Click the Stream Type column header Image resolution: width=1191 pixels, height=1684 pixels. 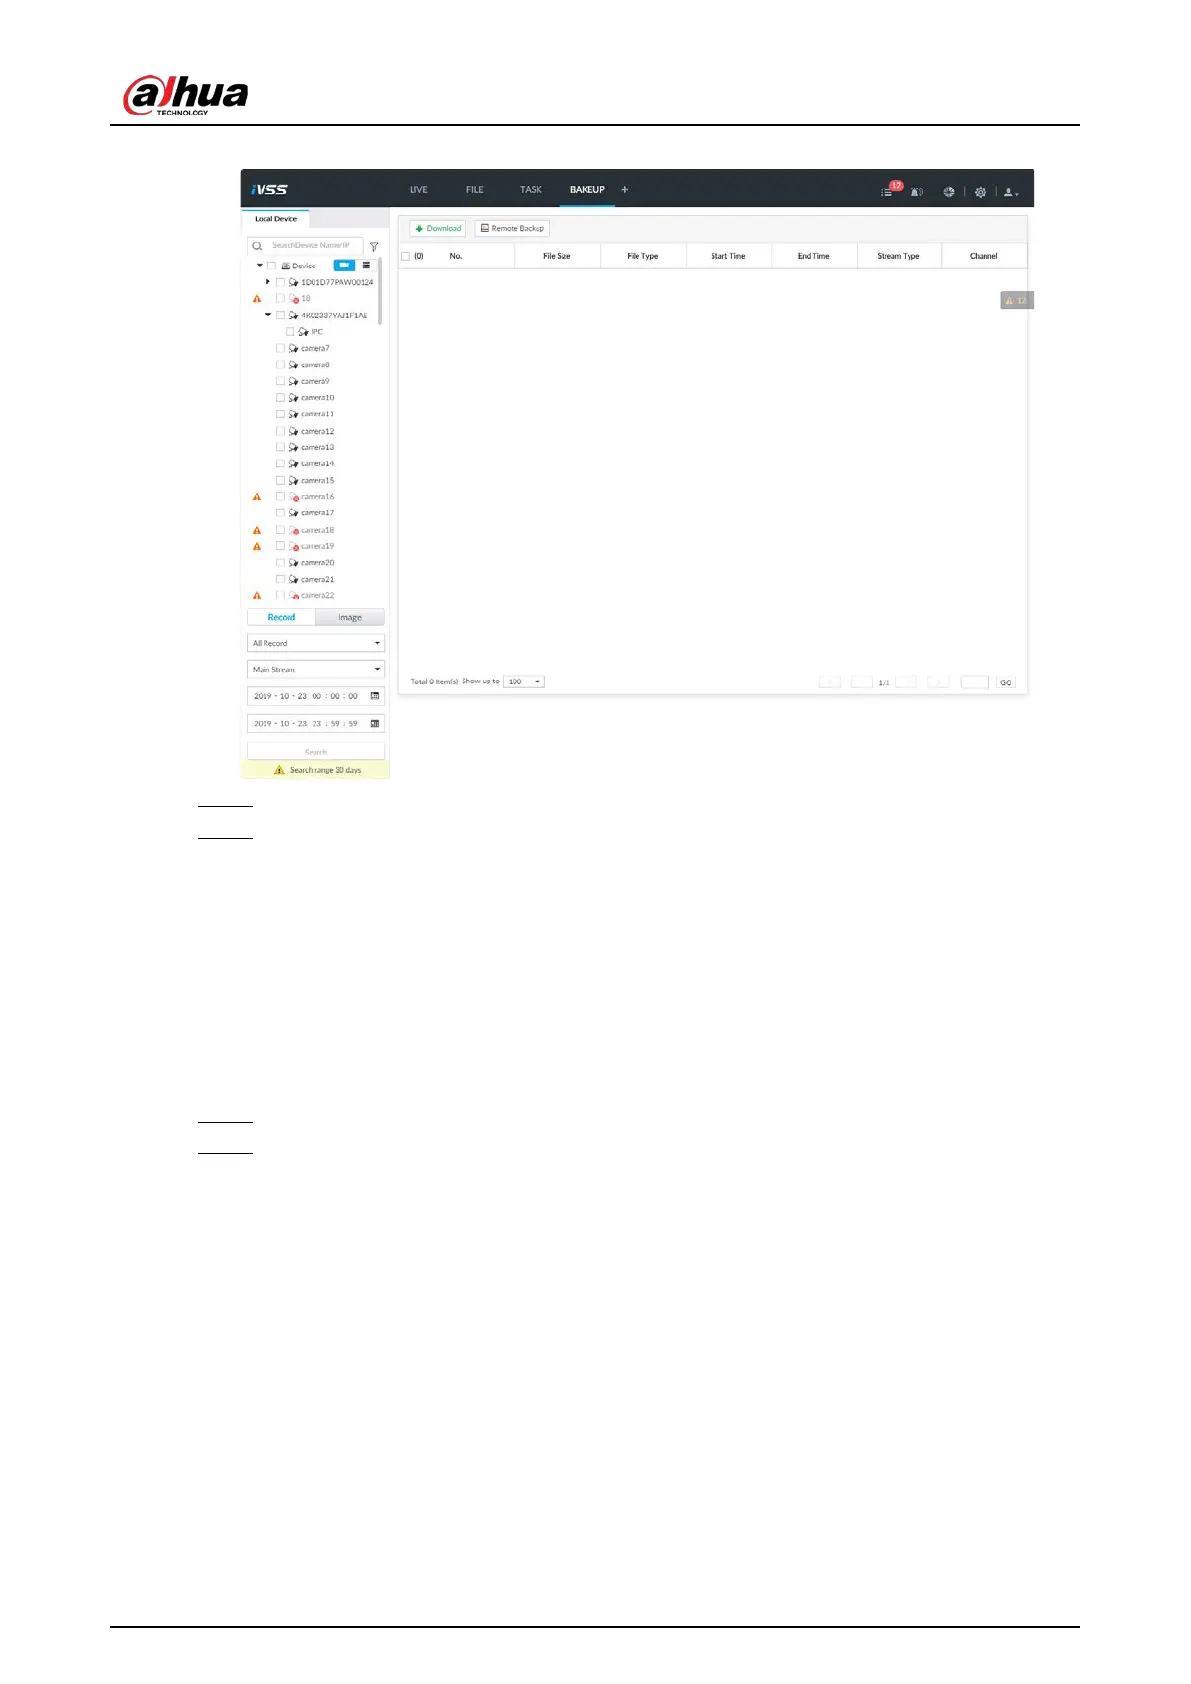tap(899, 256)
